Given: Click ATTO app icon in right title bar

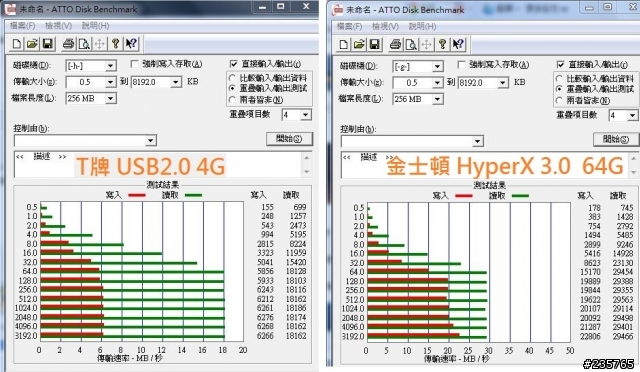Looking at the screenshot, I should point(338,10).
